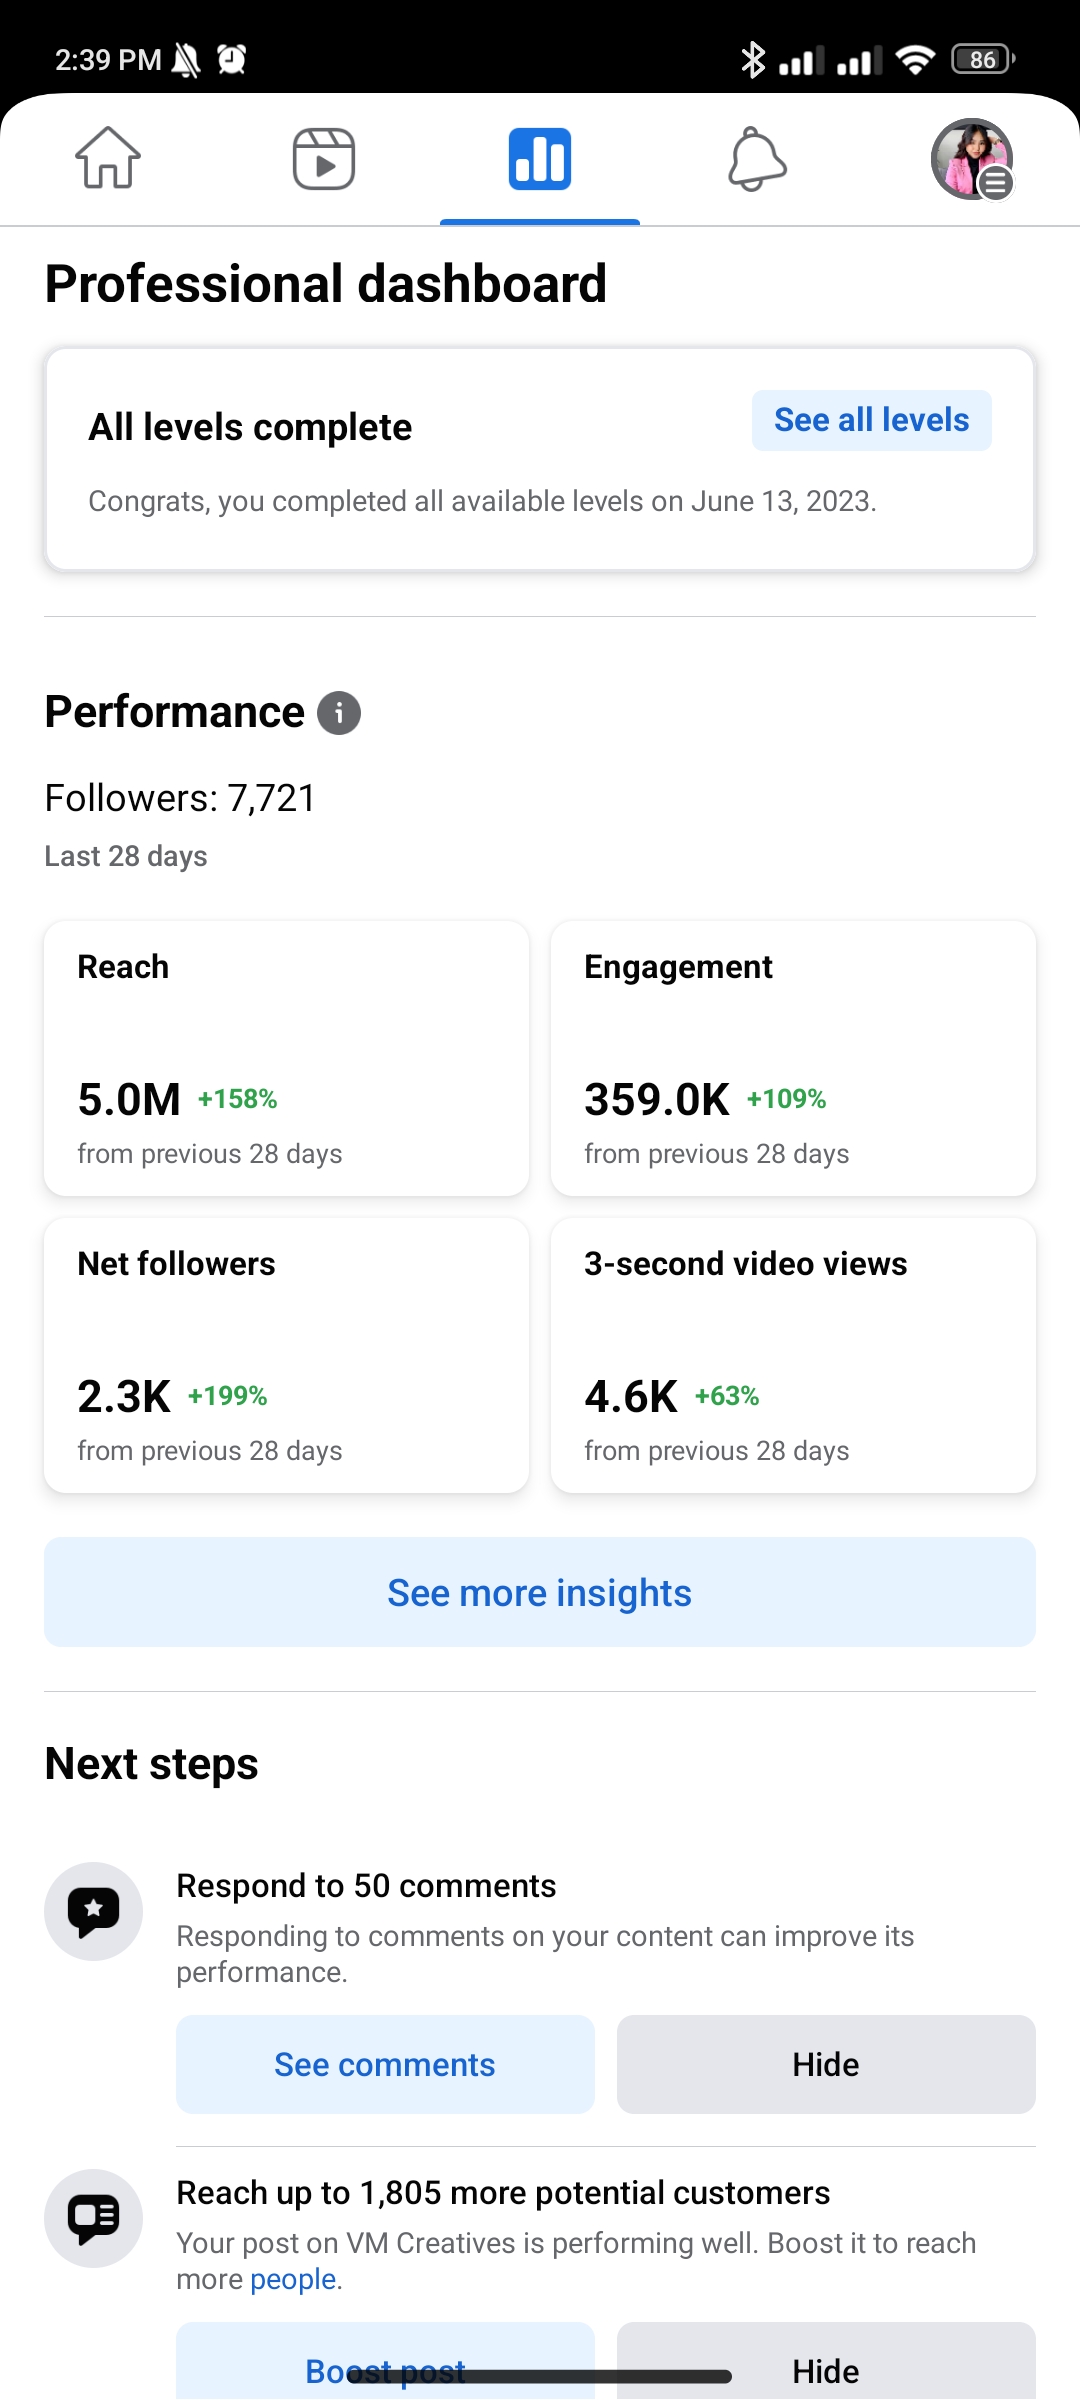Image resolution: width=1080 pixels, height=2400 pixels.
Task: Open the Engagement metric card
Action: click(x=793, y=1058)
